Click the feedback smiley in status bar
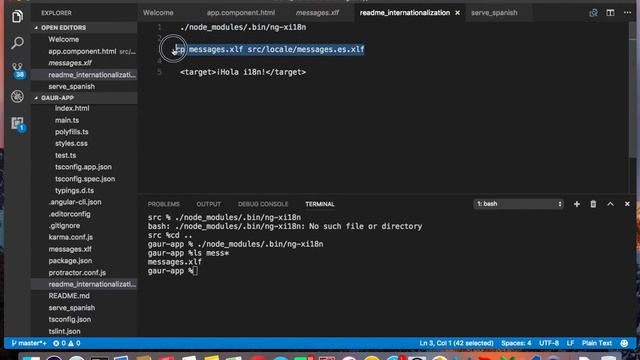 point(624,343)
